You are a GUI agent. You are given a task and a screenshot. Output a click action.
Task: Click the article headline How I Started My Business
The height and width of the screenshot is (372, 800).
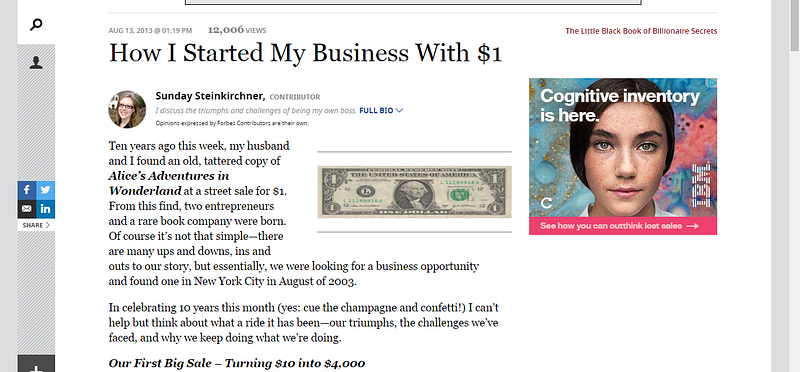[x=306, y=53]
